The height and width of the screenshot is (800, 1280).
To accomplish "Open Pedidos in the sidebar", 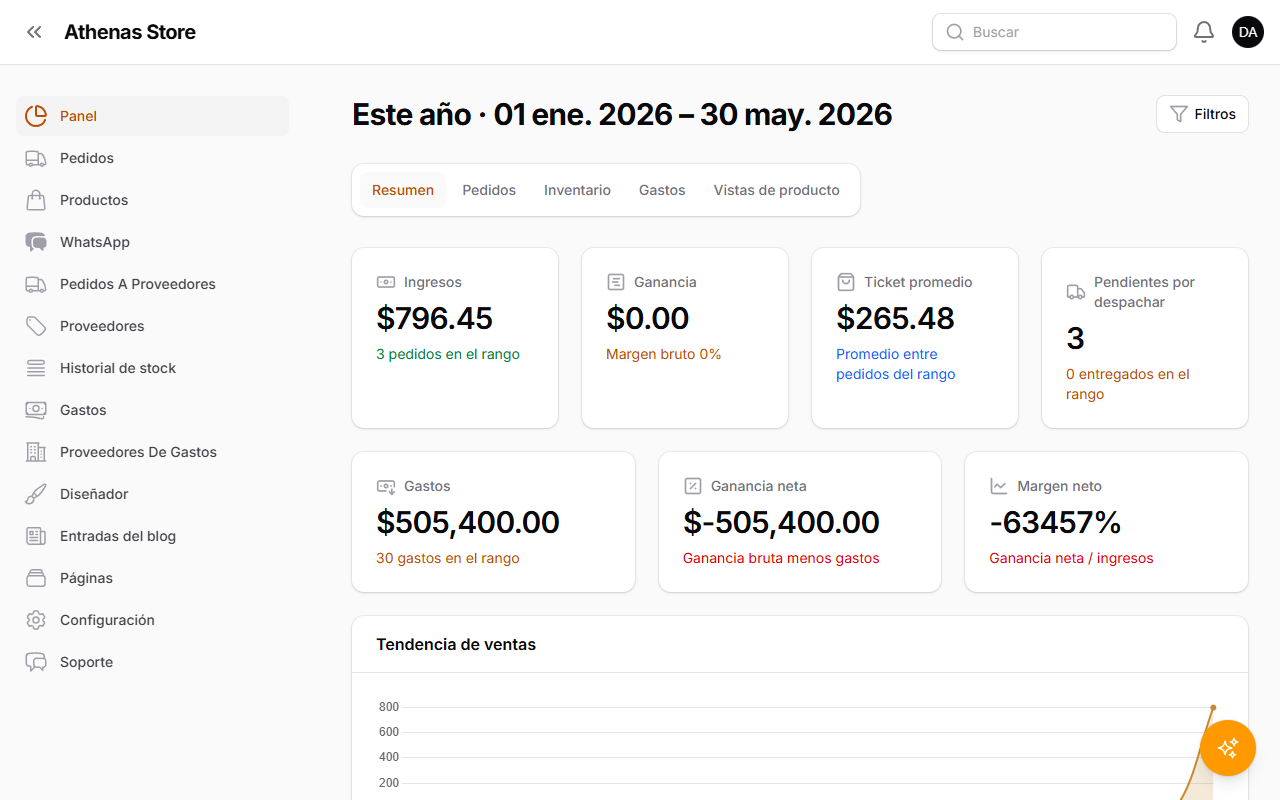I will pyautogui.click(x=152, y=158).
